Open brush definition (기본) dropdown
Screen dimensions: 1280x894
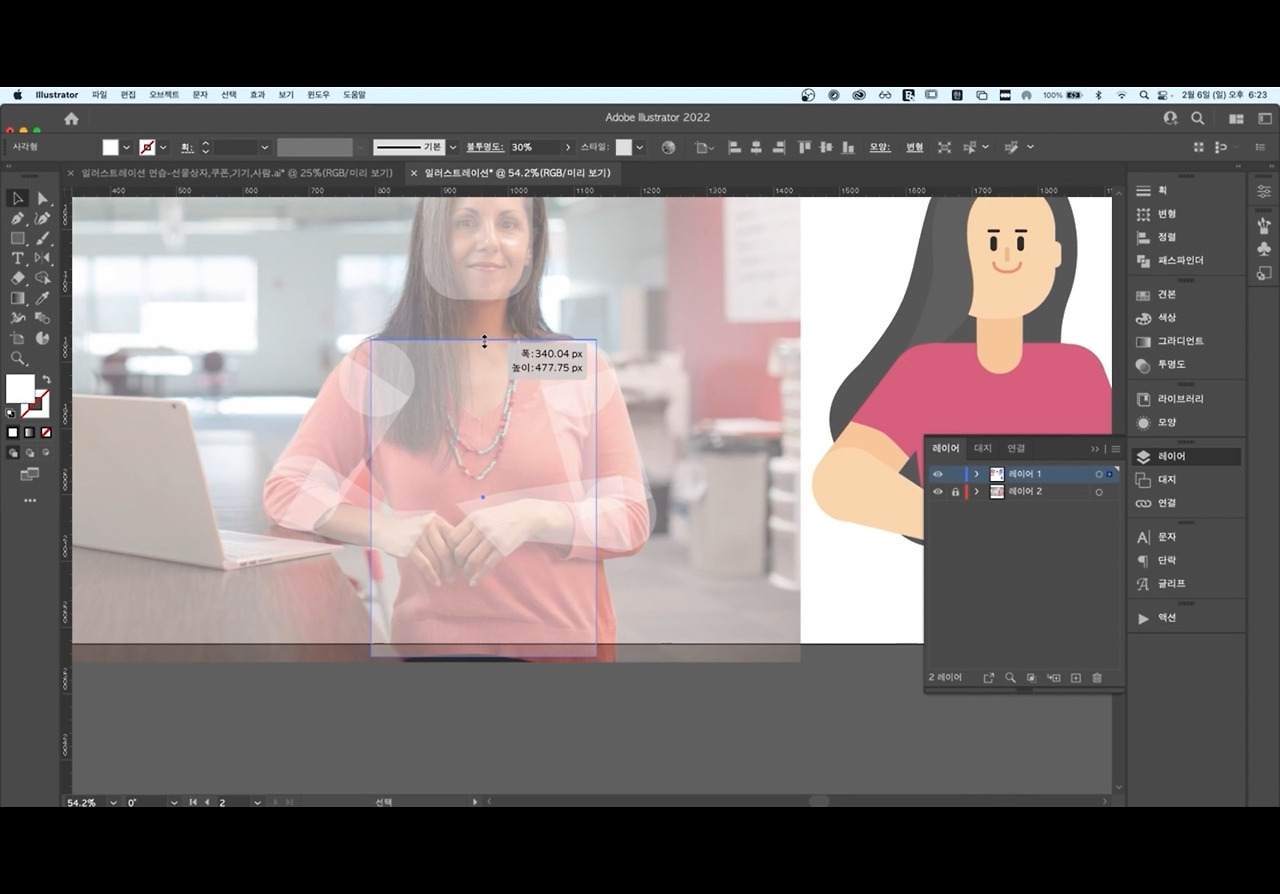click(452, 147)
